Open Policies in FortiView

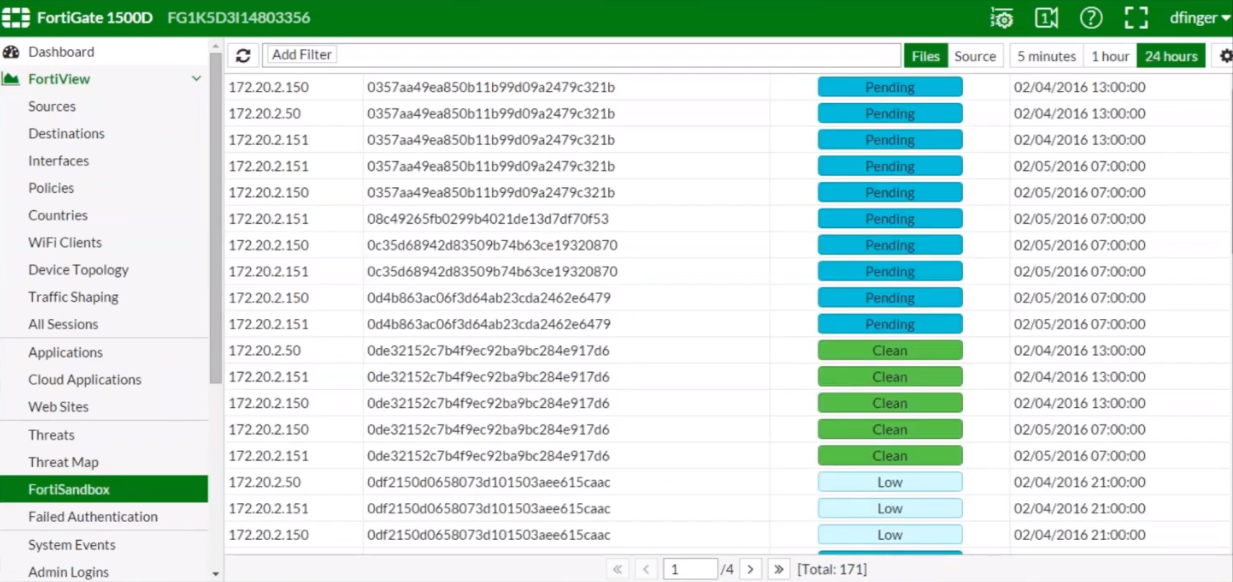click(51, 188)
